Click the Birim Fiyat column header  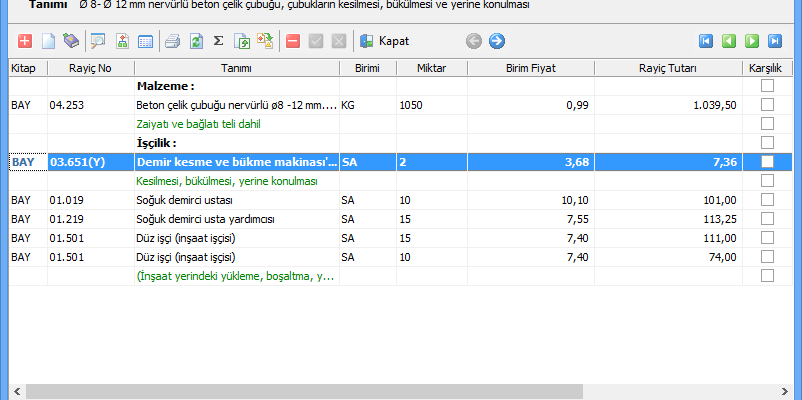pos(531,68)
